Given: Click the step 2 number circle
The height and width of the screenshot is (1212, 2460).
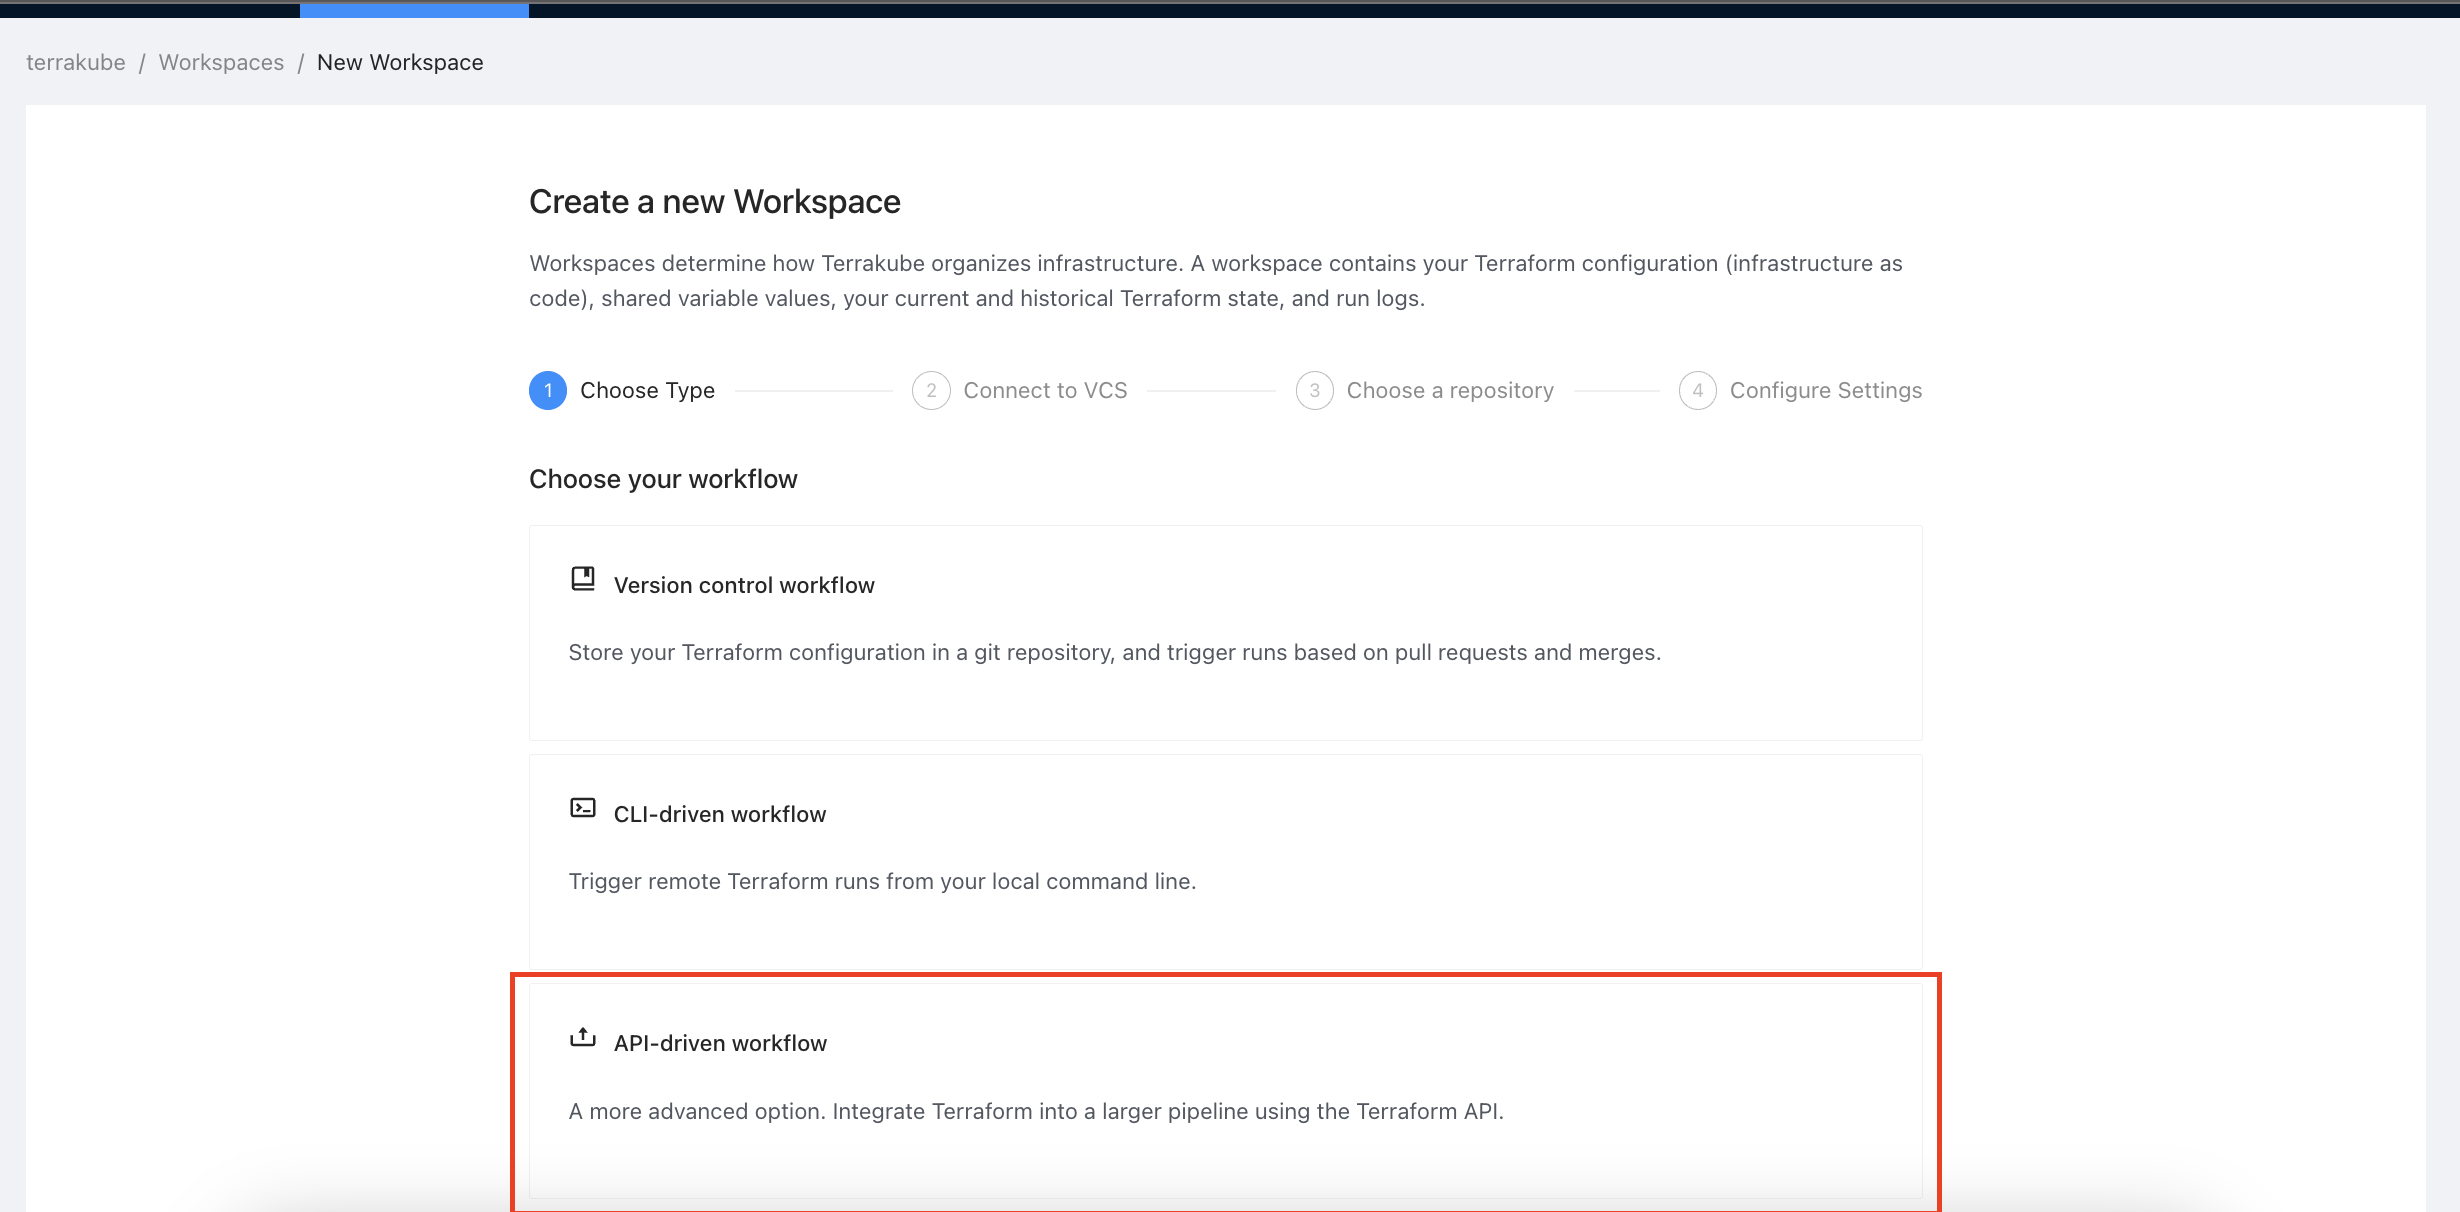Looking at the screenshot, I should (931, 390).
